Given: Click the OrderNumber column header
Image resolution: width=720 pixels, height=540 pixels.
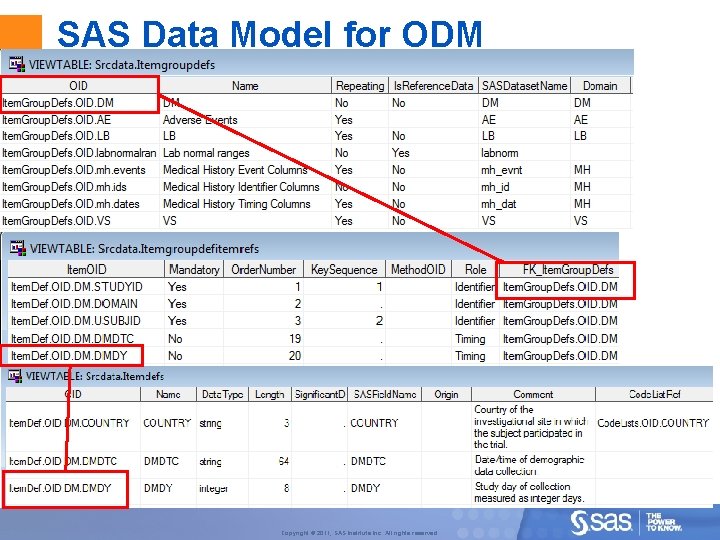Looking at the screenshot, I should click(264, 269).
